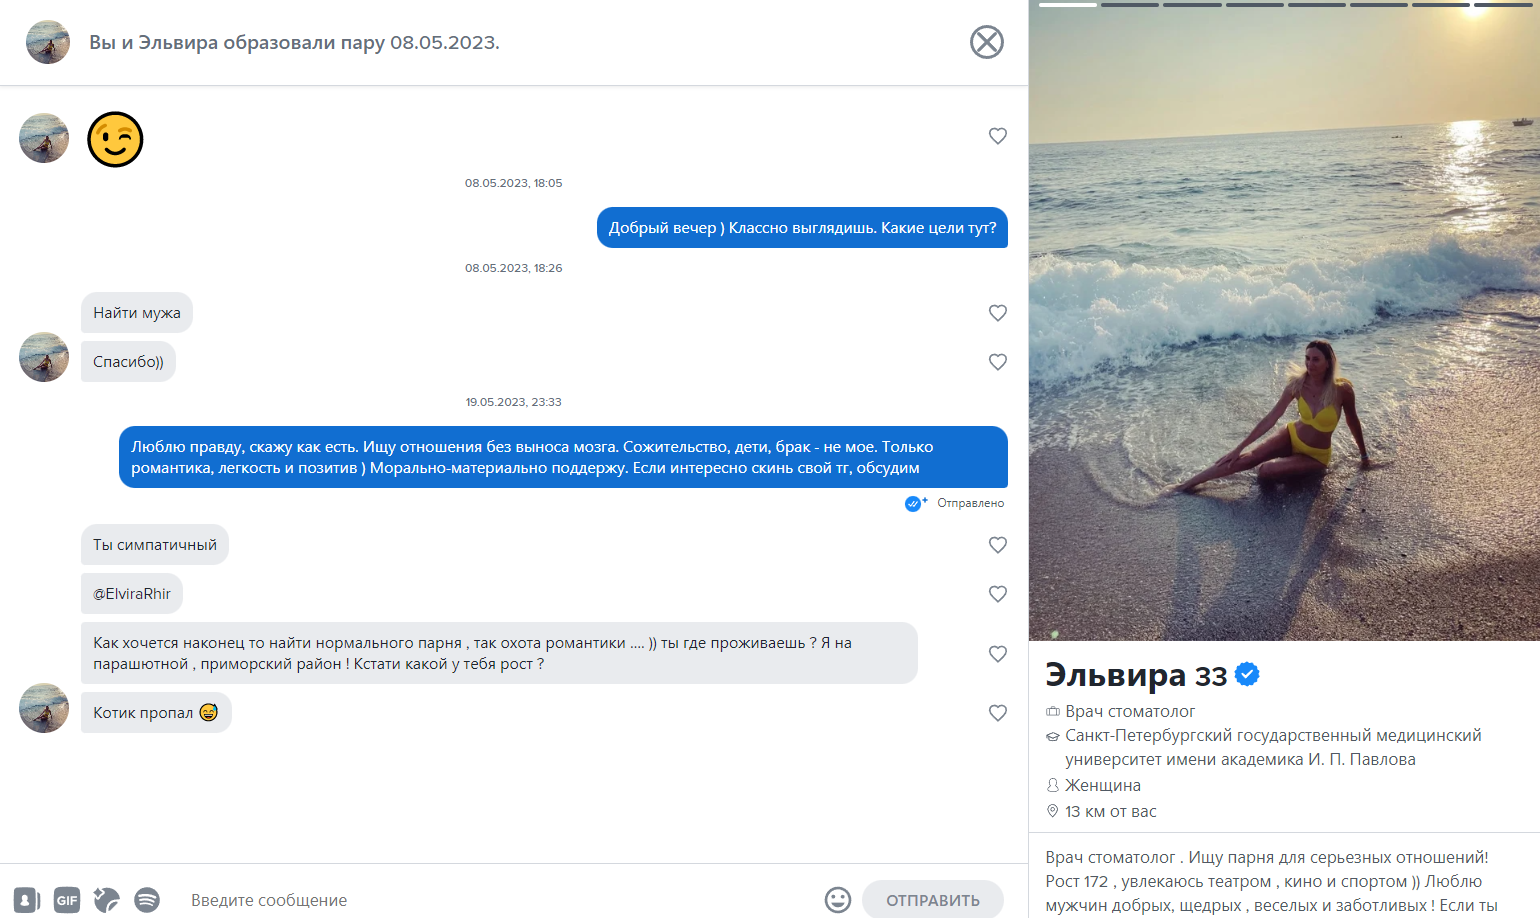Open the Spotify song sharing icon

147,900
